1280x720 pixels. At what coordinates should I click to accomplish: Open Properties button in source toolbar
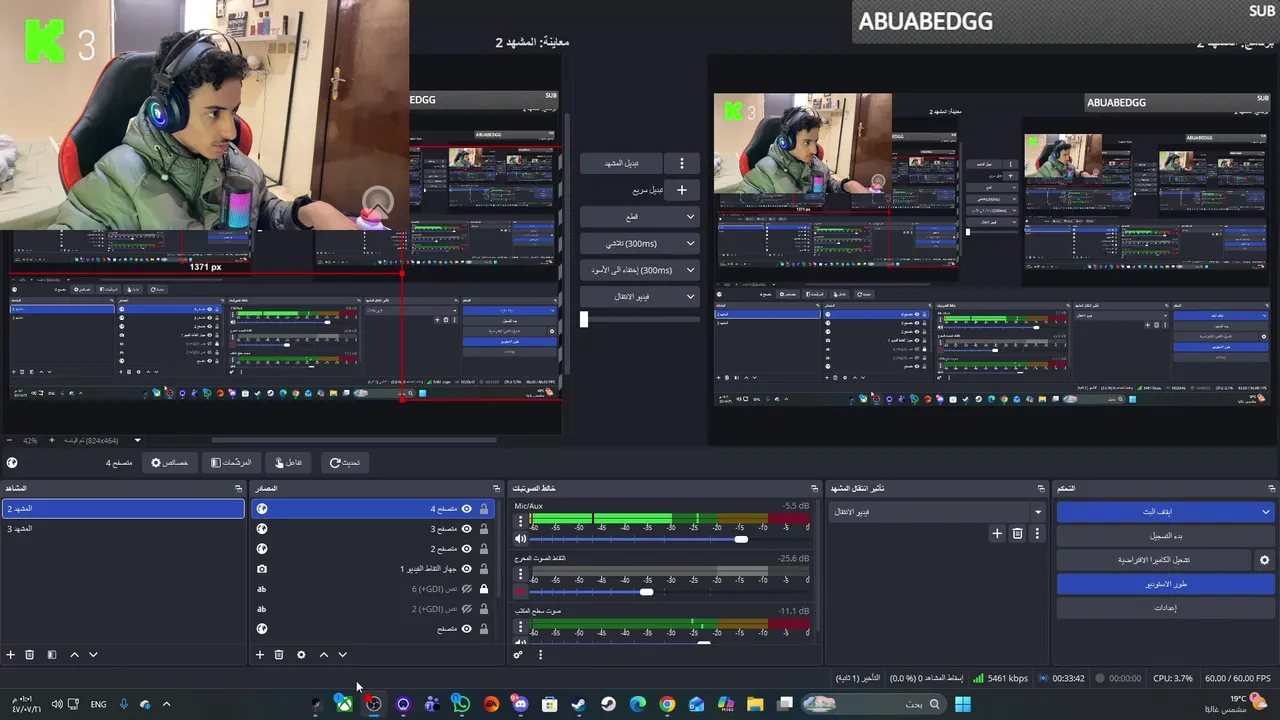click(x=169, y=463)
